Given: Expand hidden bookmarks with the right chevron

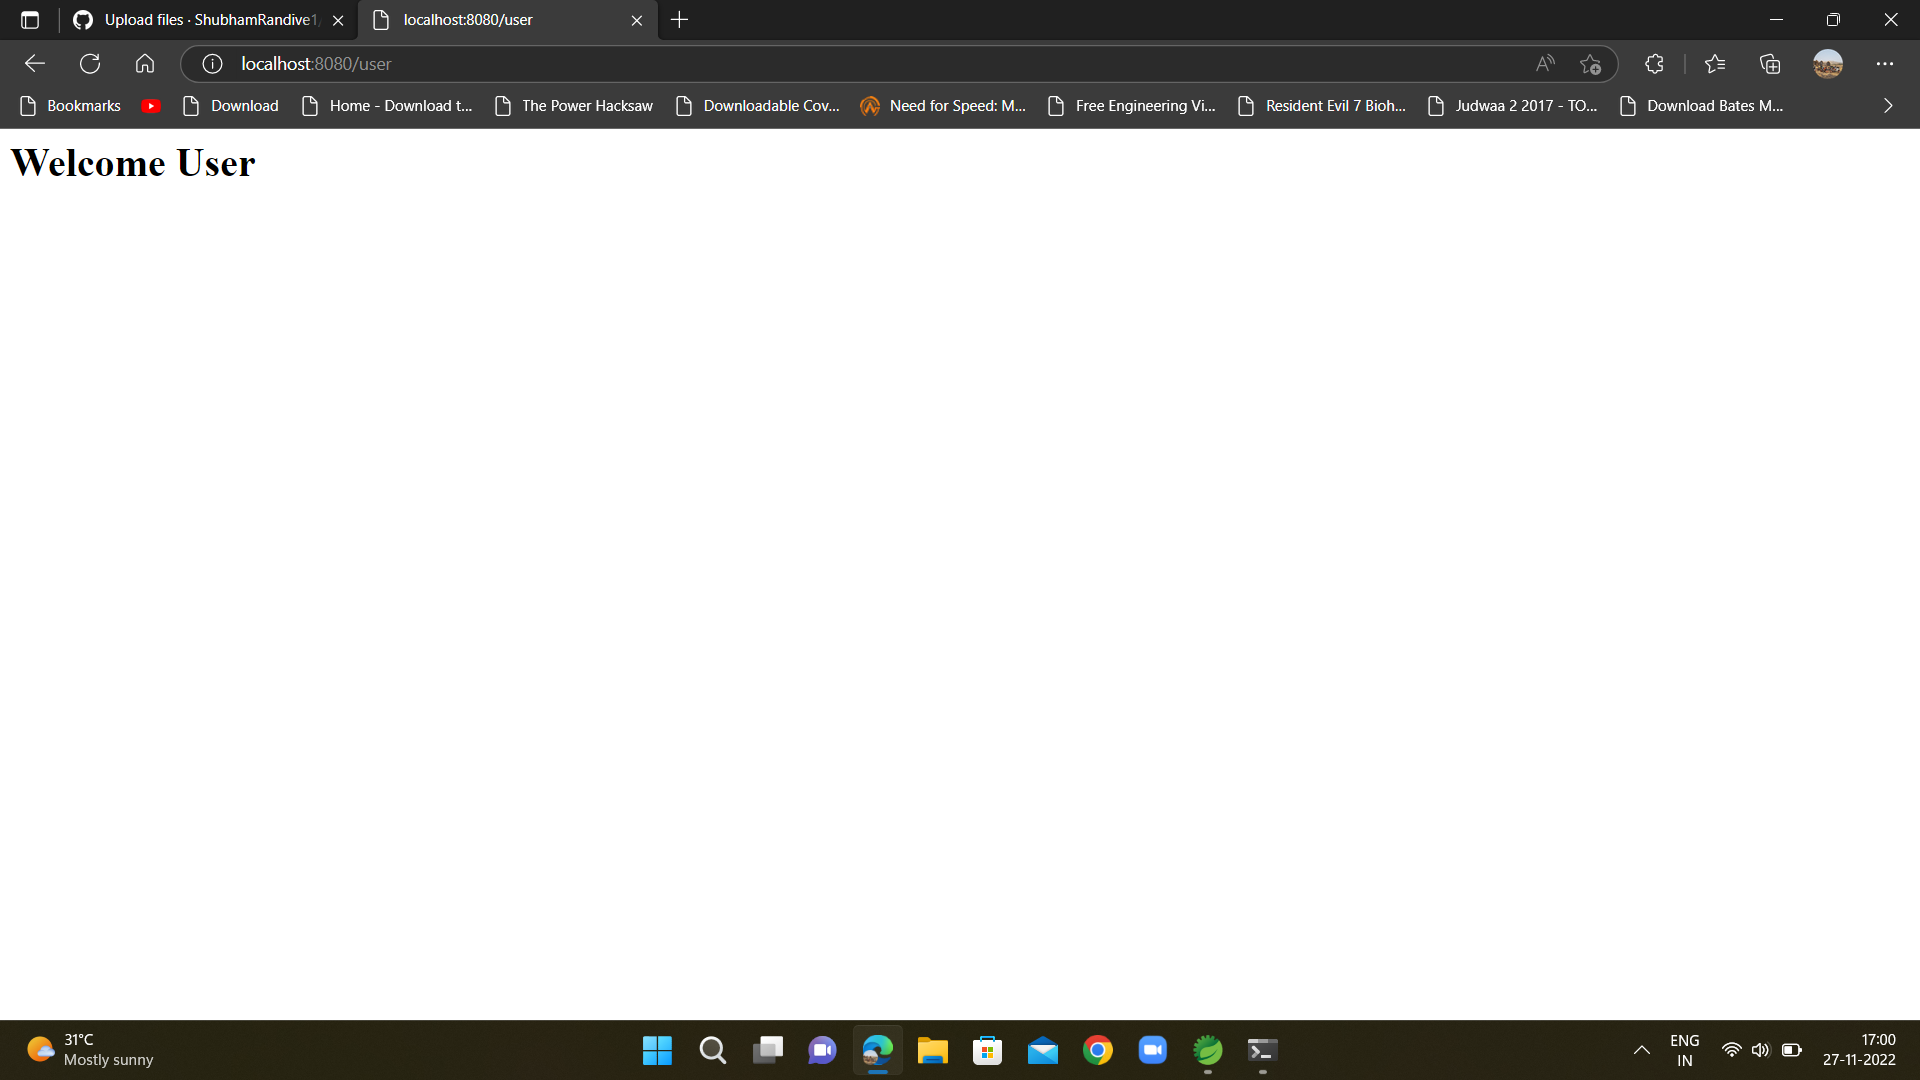Looking at the screenshot, I should 1888,105.
